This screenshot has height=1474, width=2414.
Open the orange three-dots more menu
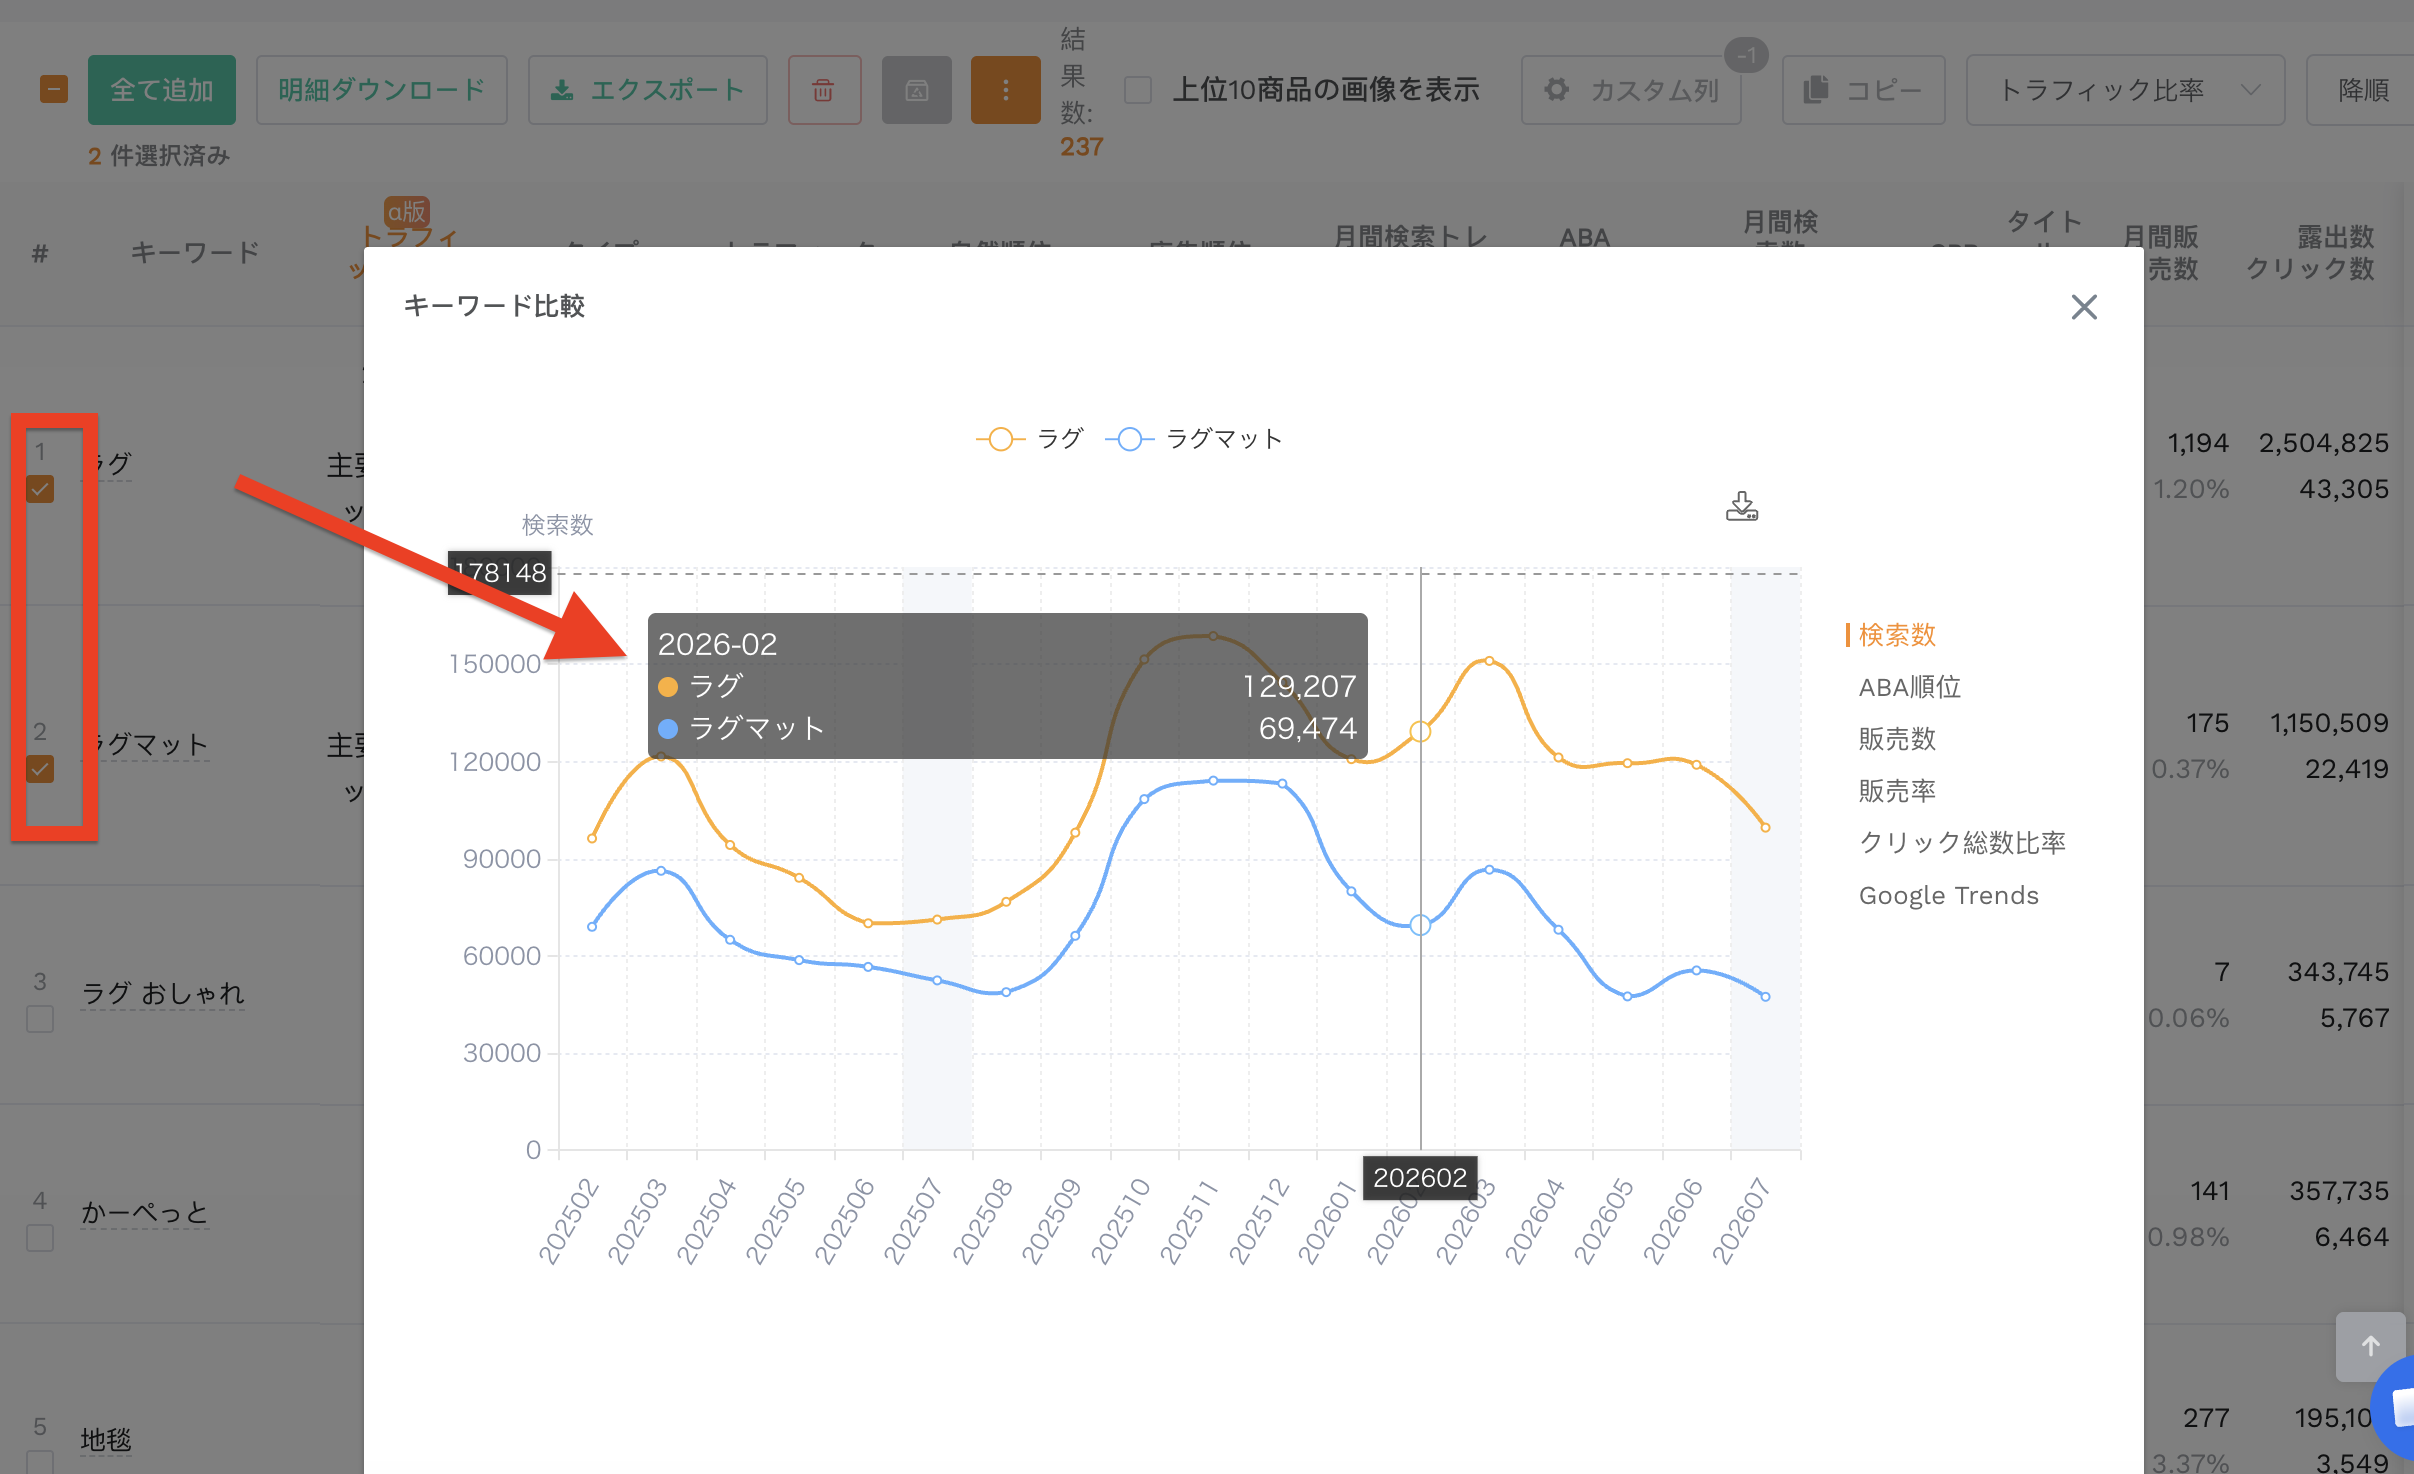click(x=1005, y=90)
